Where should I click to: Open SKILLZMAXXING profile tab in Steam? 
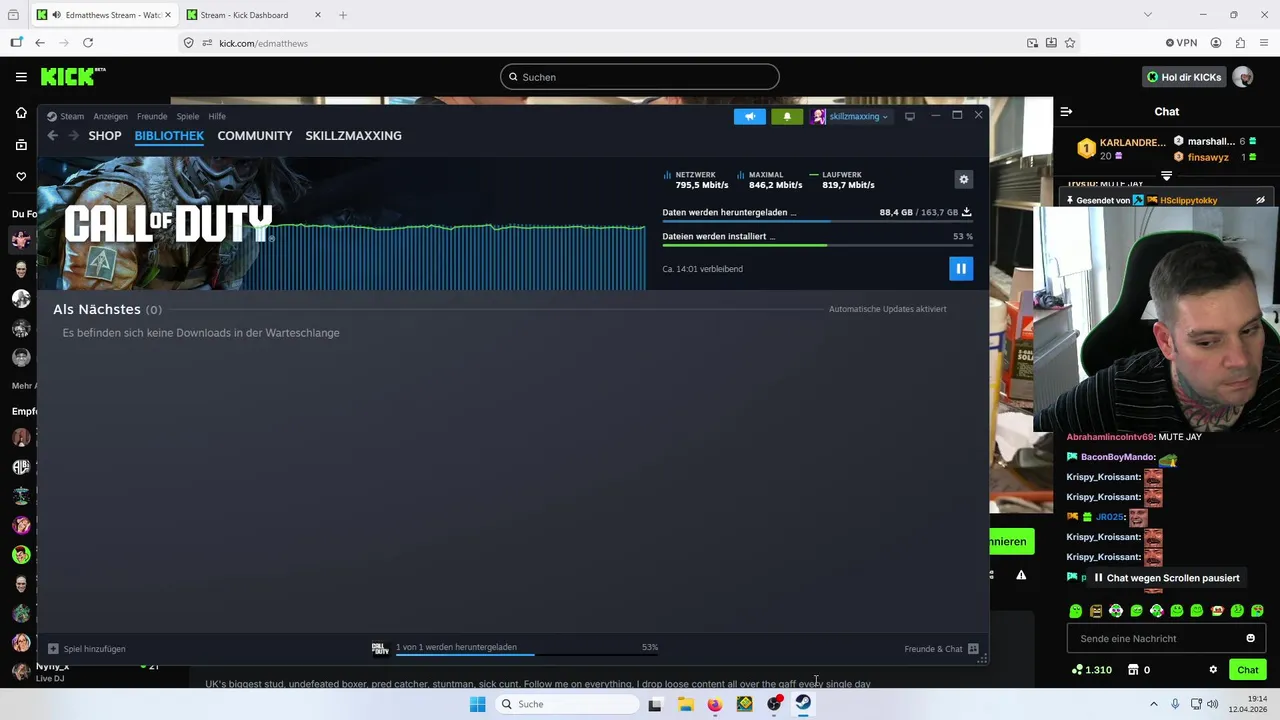(x=353, y=136)
